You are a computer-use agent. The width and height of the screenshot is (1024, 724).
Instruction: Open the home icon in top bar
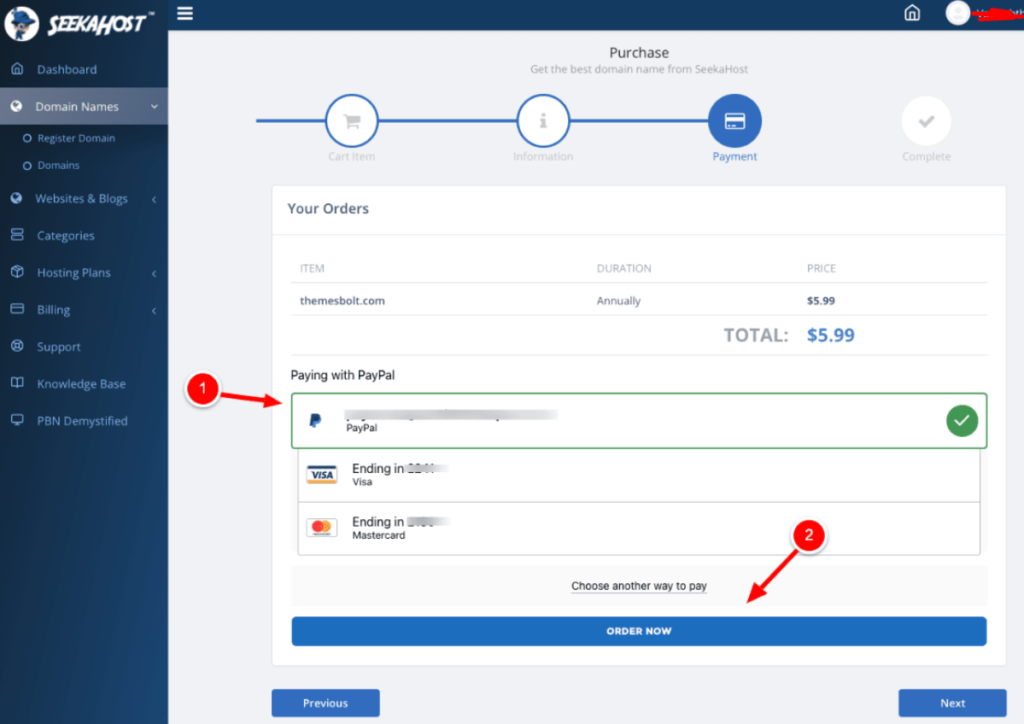(x=912, y=13)
